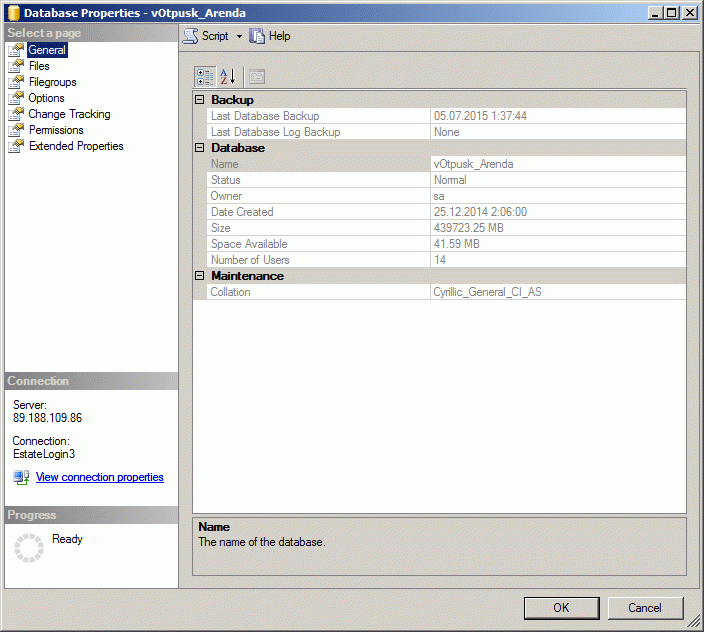704x632 pixels.
Task: Open the Permissions page
Action: tap(56, 130)
